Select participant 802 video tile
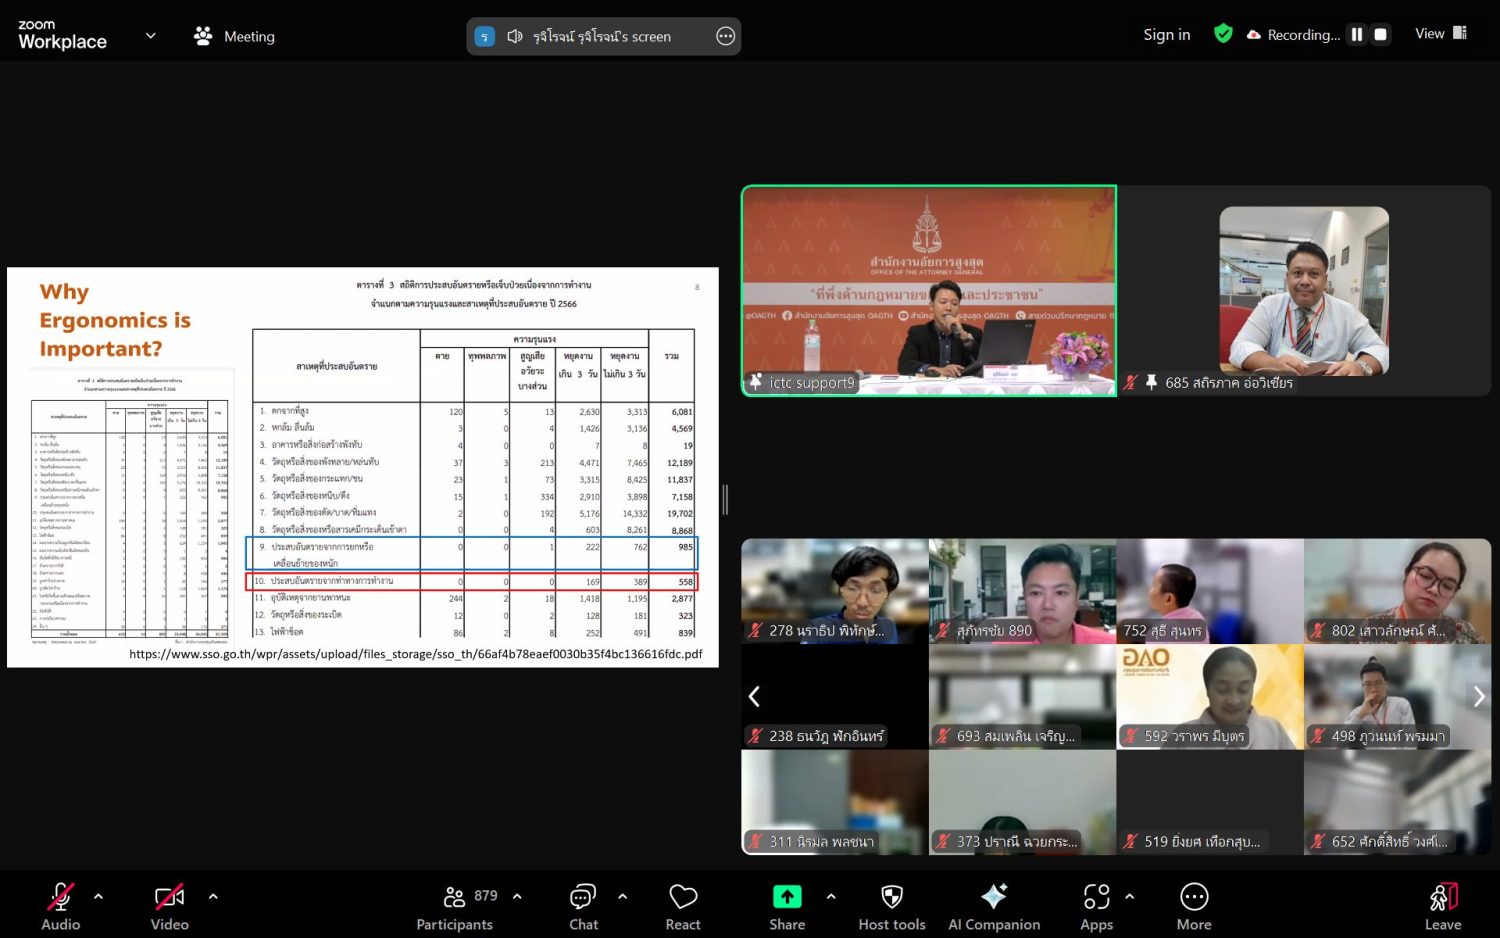Image resolution: width=1500 pixels, height=938 pixels. pyautogui.click(x=1398, y=591)
